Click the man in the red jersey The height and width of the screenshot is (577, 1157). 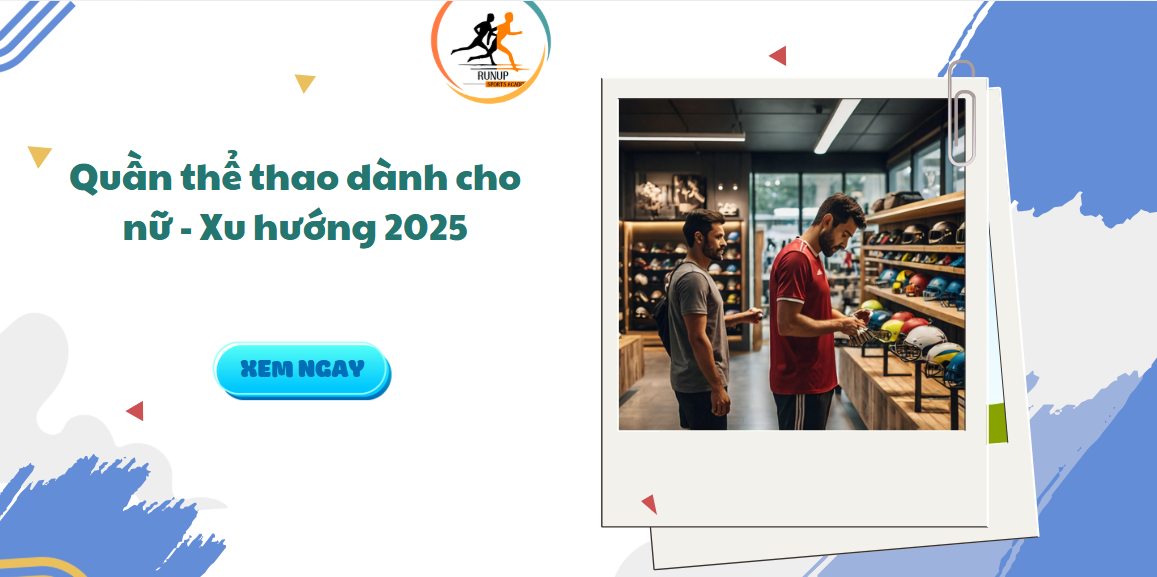coord(812,314)
